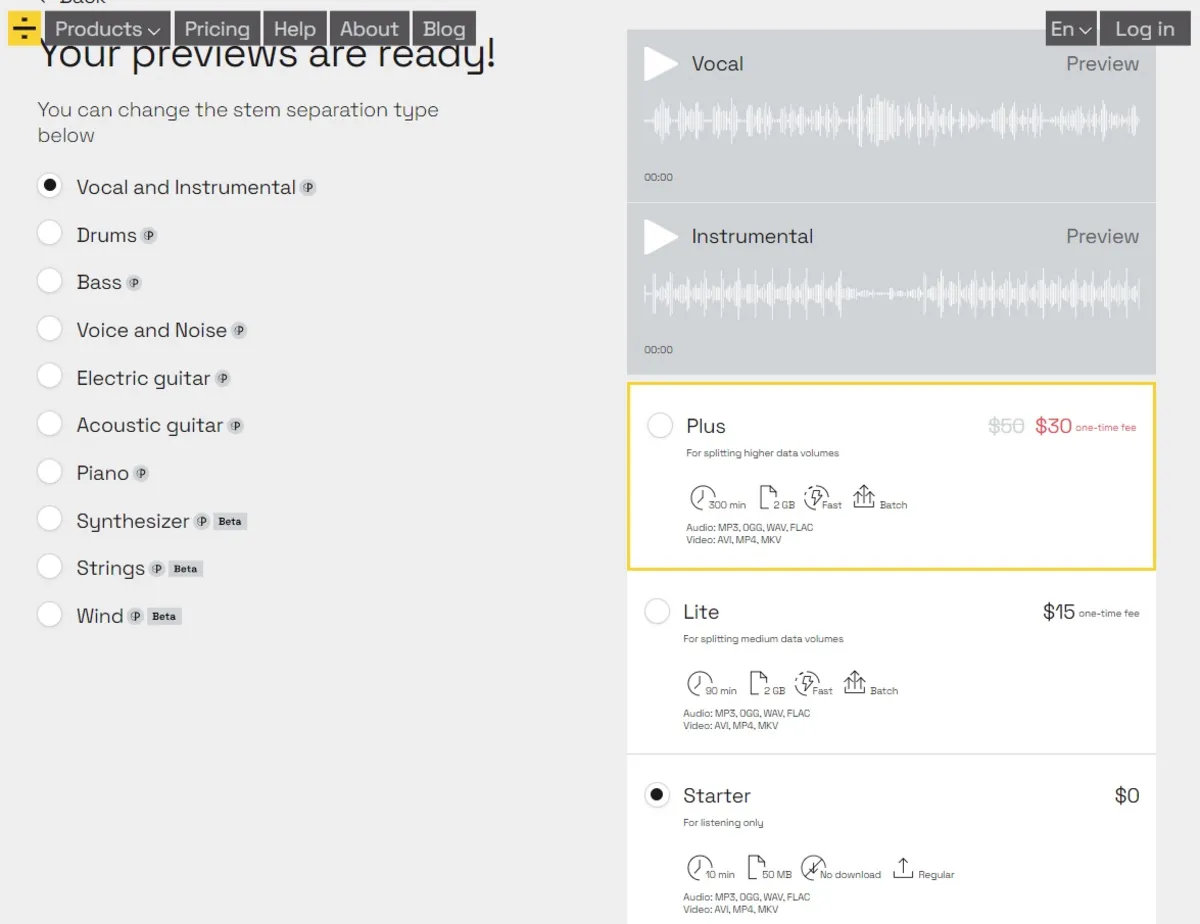Click the $30 one-time fee price
The width and height of the screenshot is (1200, 924).
1085,426
